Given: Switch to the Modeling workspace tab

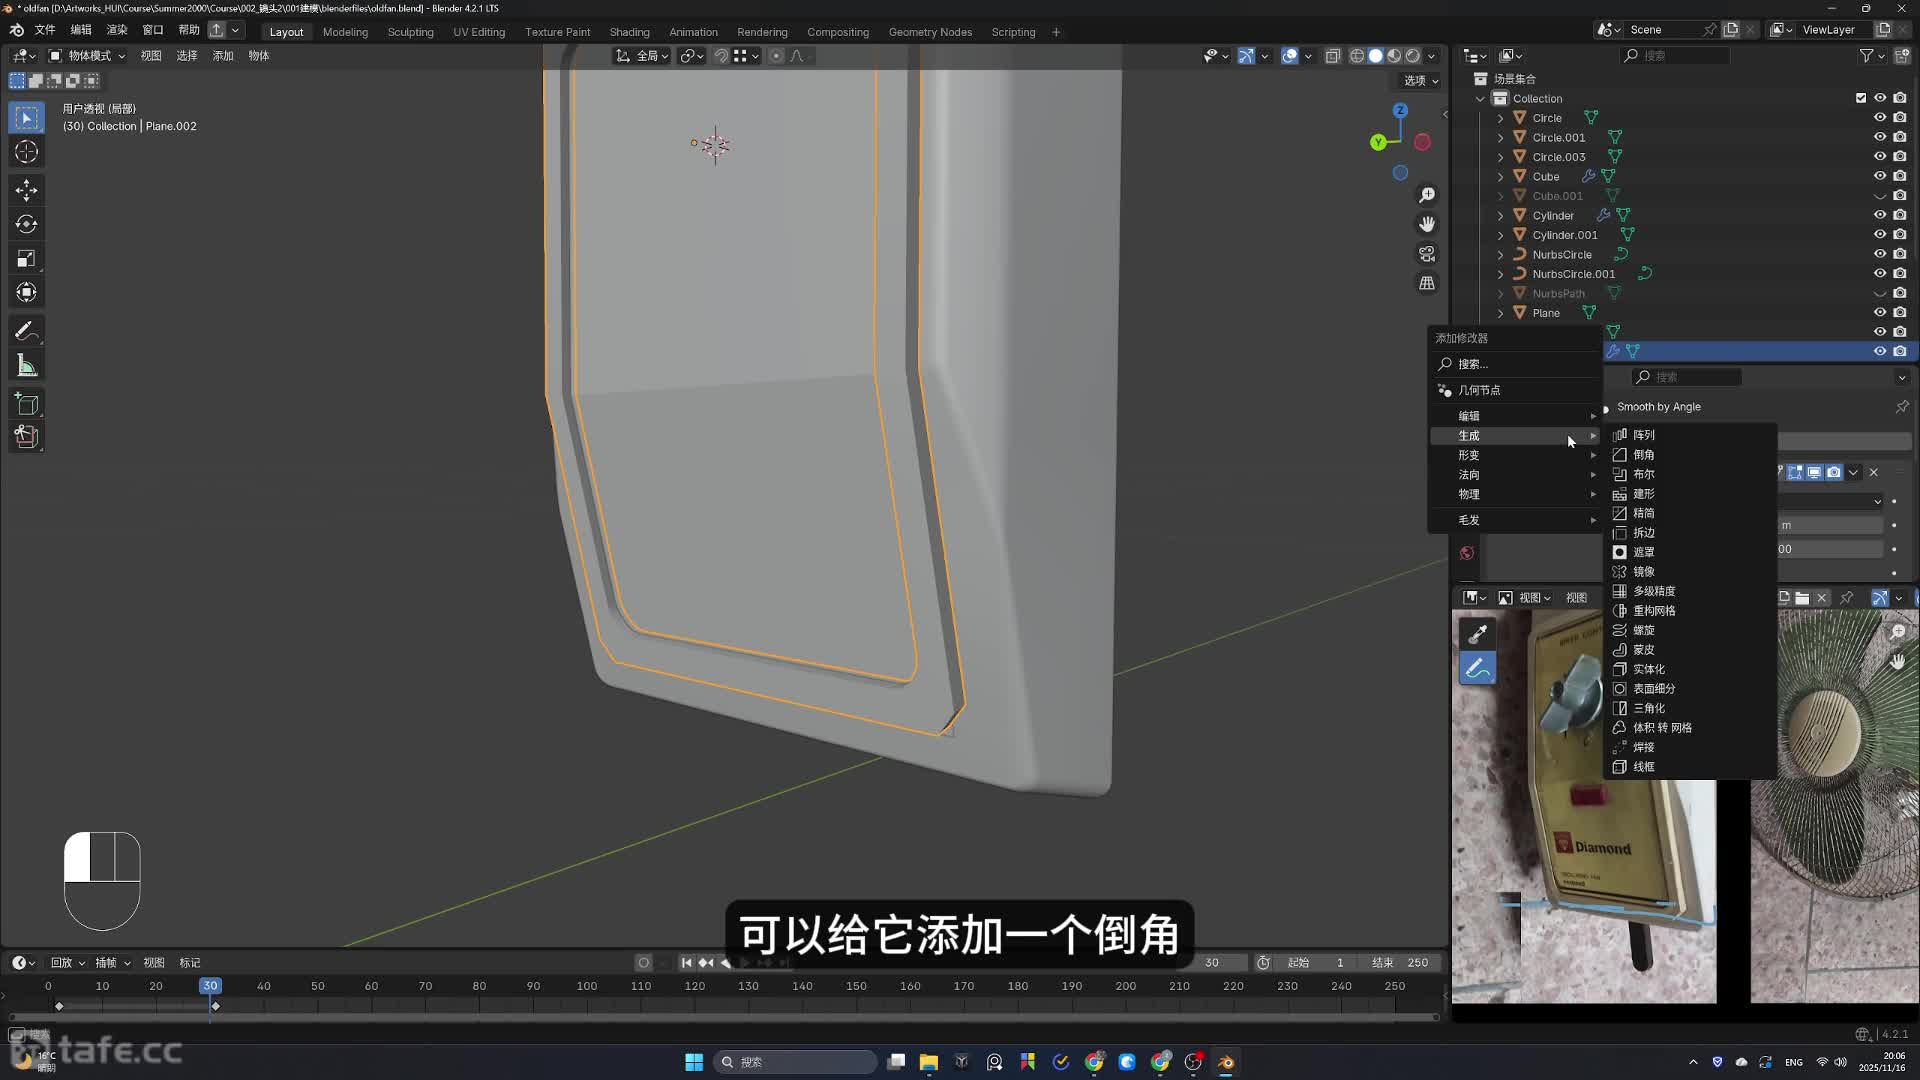Looking at the screenshot, I should coord(345,32).
